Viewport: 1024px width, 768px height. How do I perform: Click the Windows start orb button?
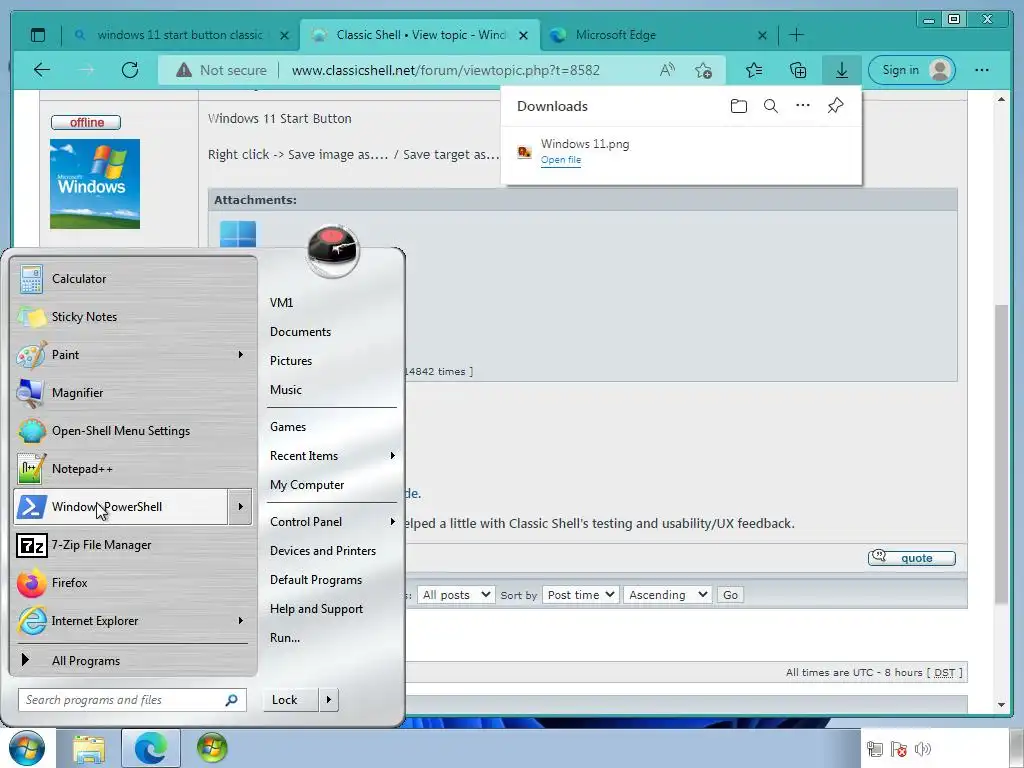coord(27,748)
